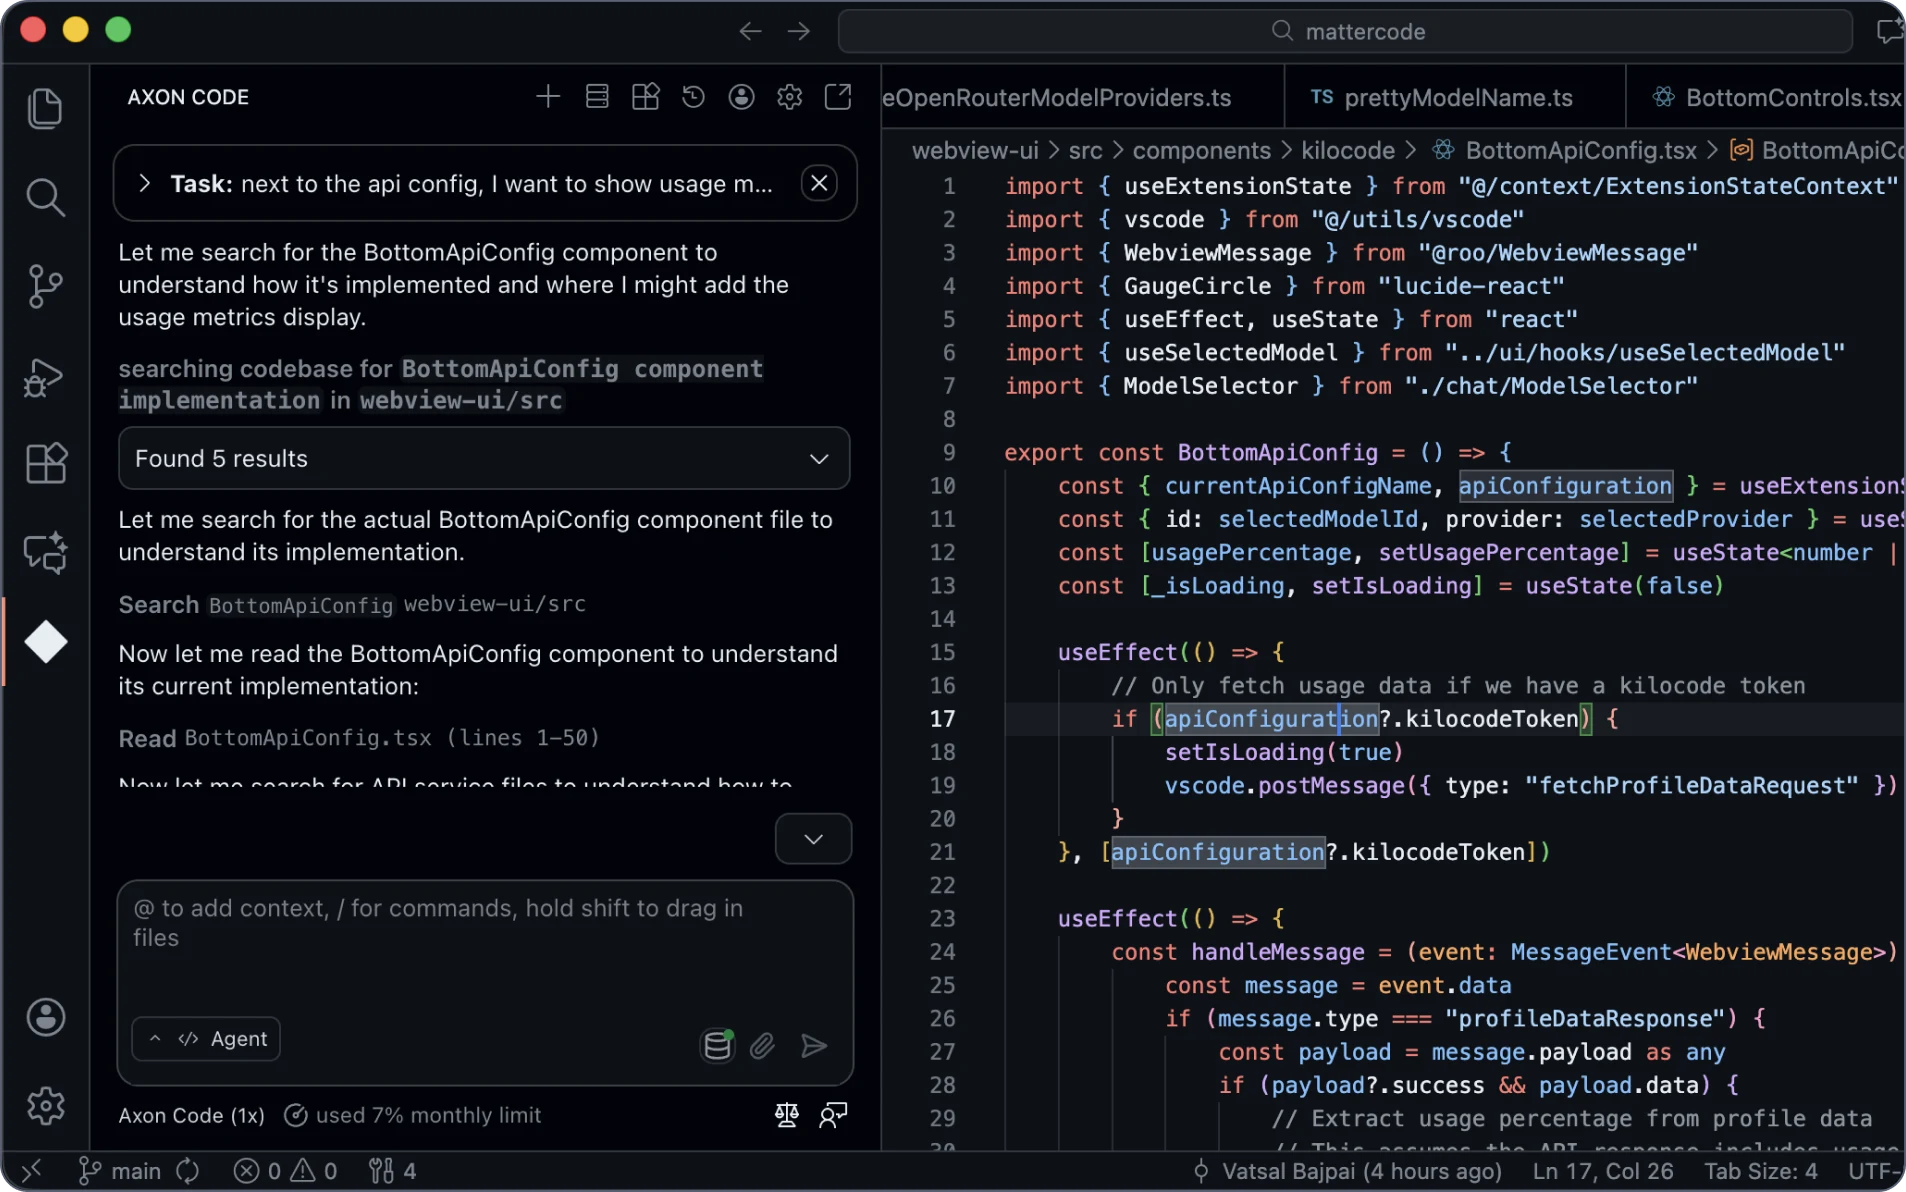1906x1192 pixels.
Task: Open the Extensions view
Action: pos(46,463)
